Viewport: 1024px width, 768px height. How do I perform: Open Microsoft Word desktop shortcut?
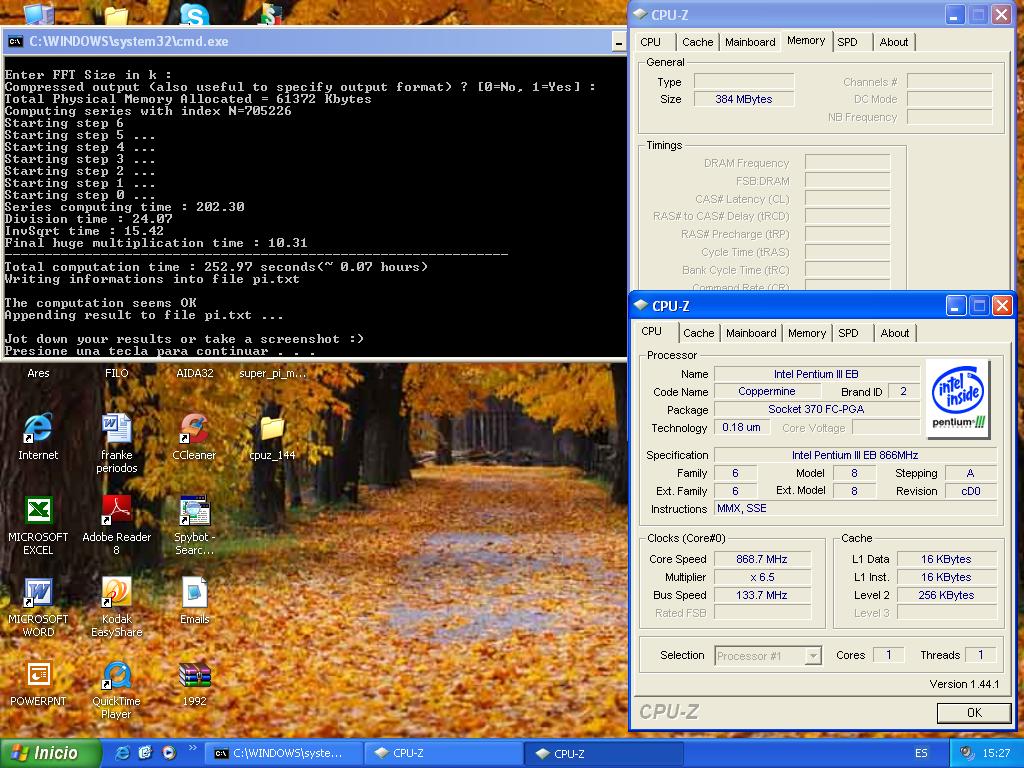[38, 592]
